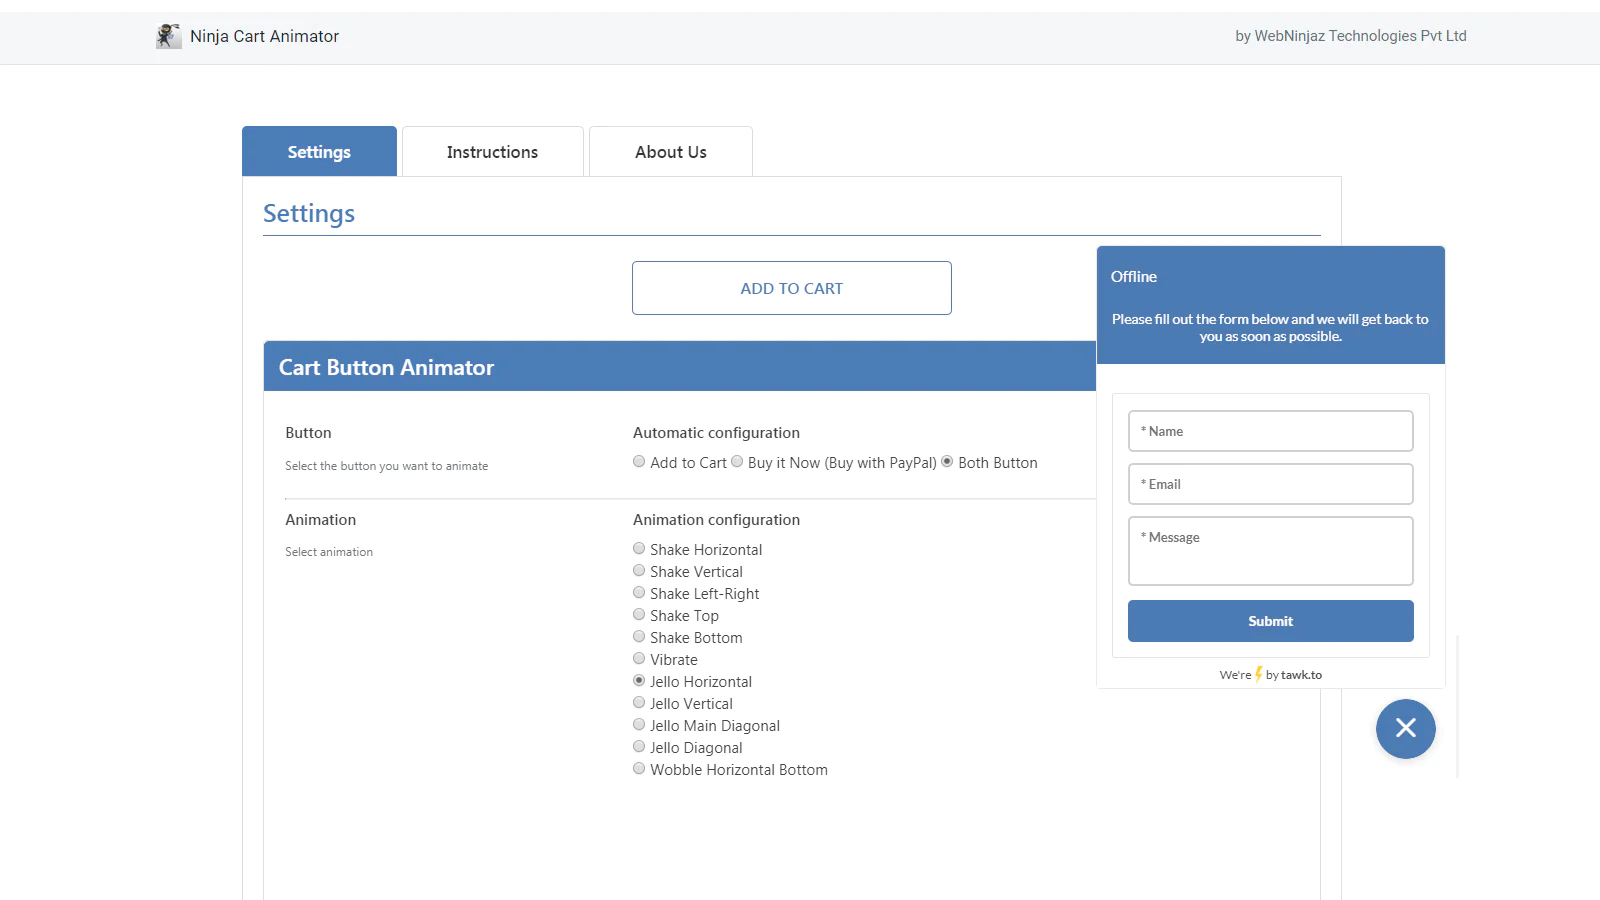Open the About Us tab
Viewport: 1600px width, 900px height.
pos(671,152)
